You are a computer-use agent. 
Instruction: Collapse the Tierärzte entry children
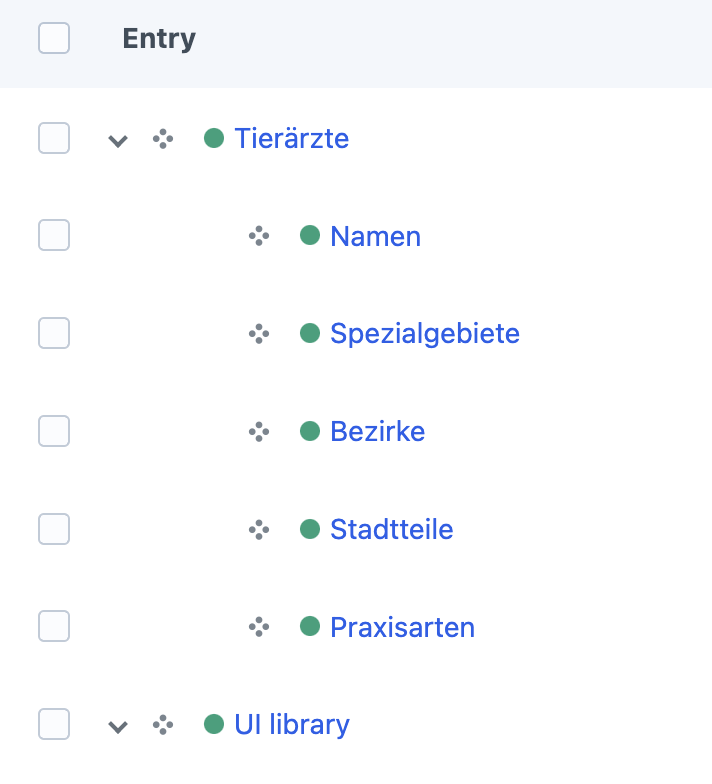click(118, 141)
